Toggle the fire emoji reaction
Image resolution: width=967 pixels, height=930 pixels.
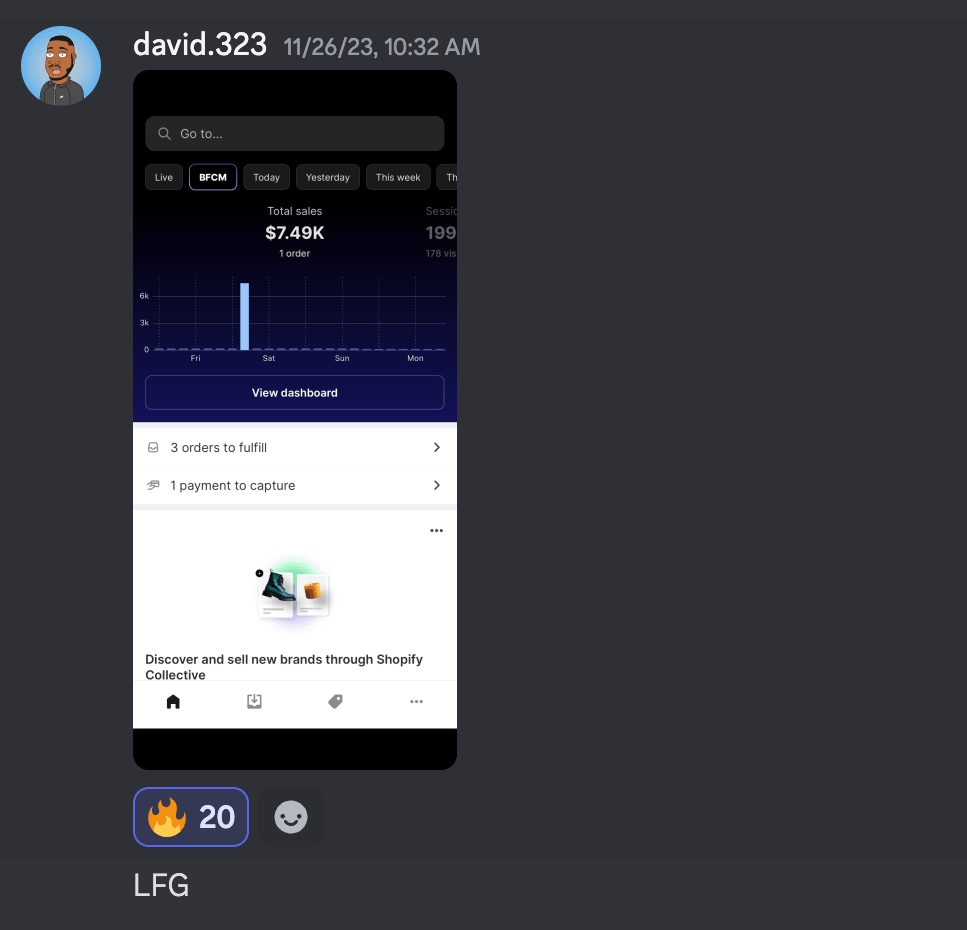tap(191, 817)
